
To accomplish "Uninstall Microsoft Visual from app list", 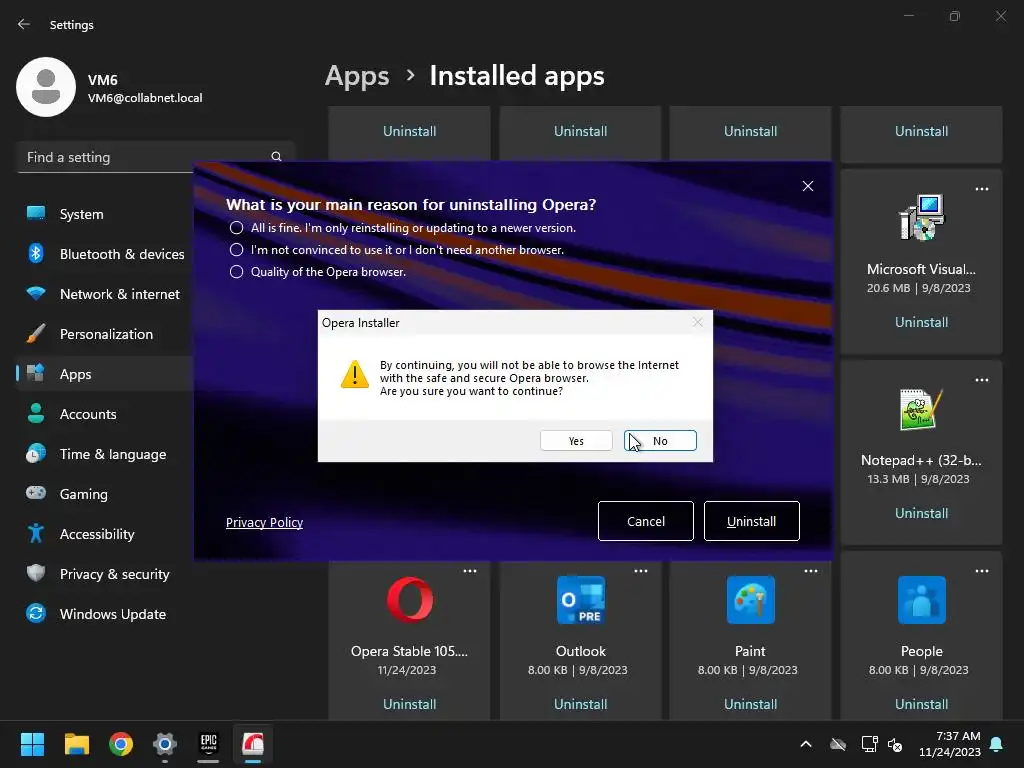I will 921,322.
